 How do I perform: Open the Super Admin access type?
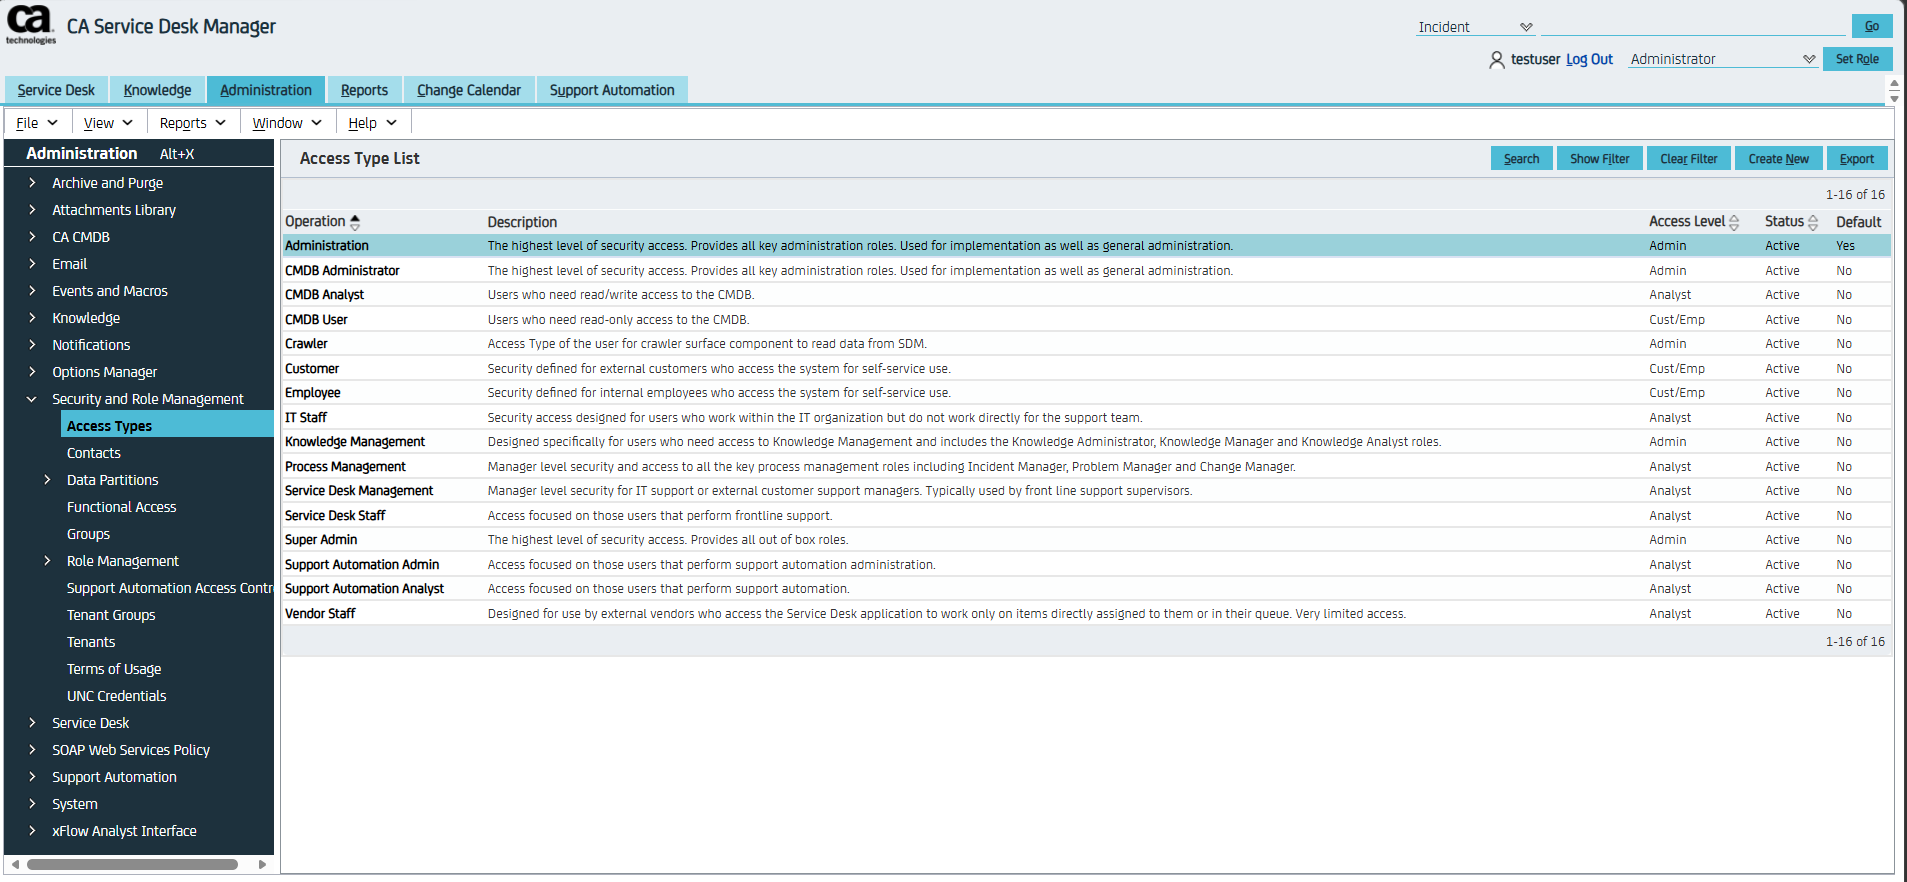(321, 540)
